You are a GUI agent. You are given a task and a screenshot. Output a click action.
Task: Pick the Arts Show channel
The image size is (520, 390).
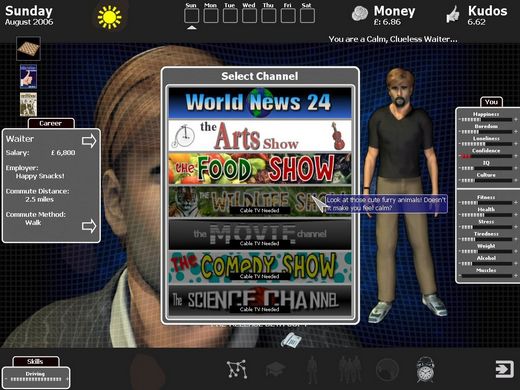(260, 136)
